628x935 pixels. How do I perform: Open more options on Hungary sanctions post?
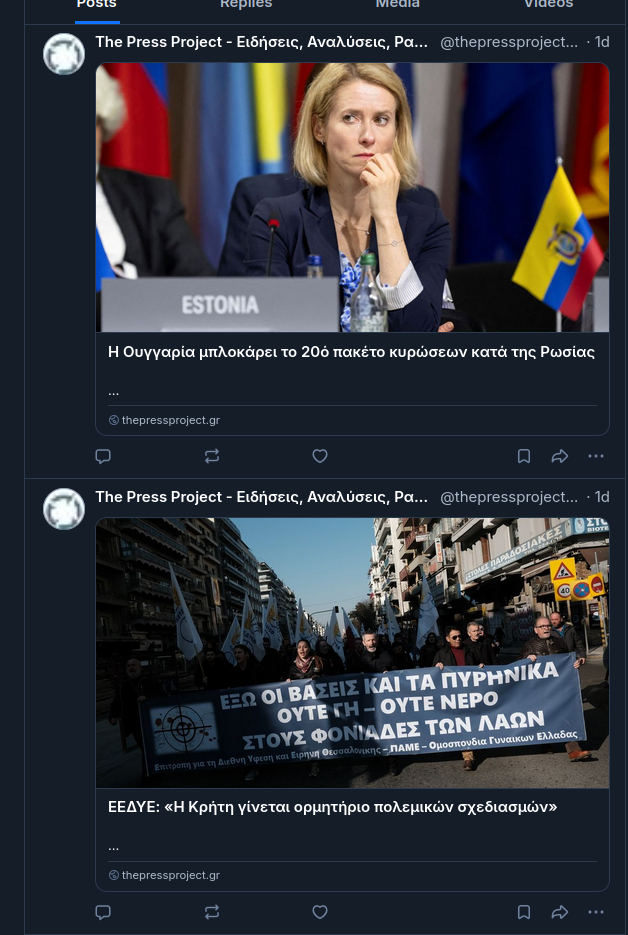596,456
